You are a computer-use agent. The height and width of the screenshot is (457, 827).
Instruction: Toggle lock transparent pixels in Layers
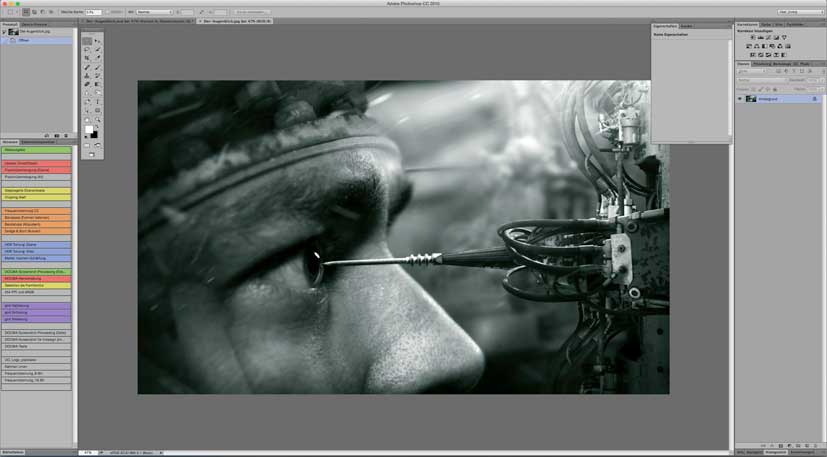(754, 89)
